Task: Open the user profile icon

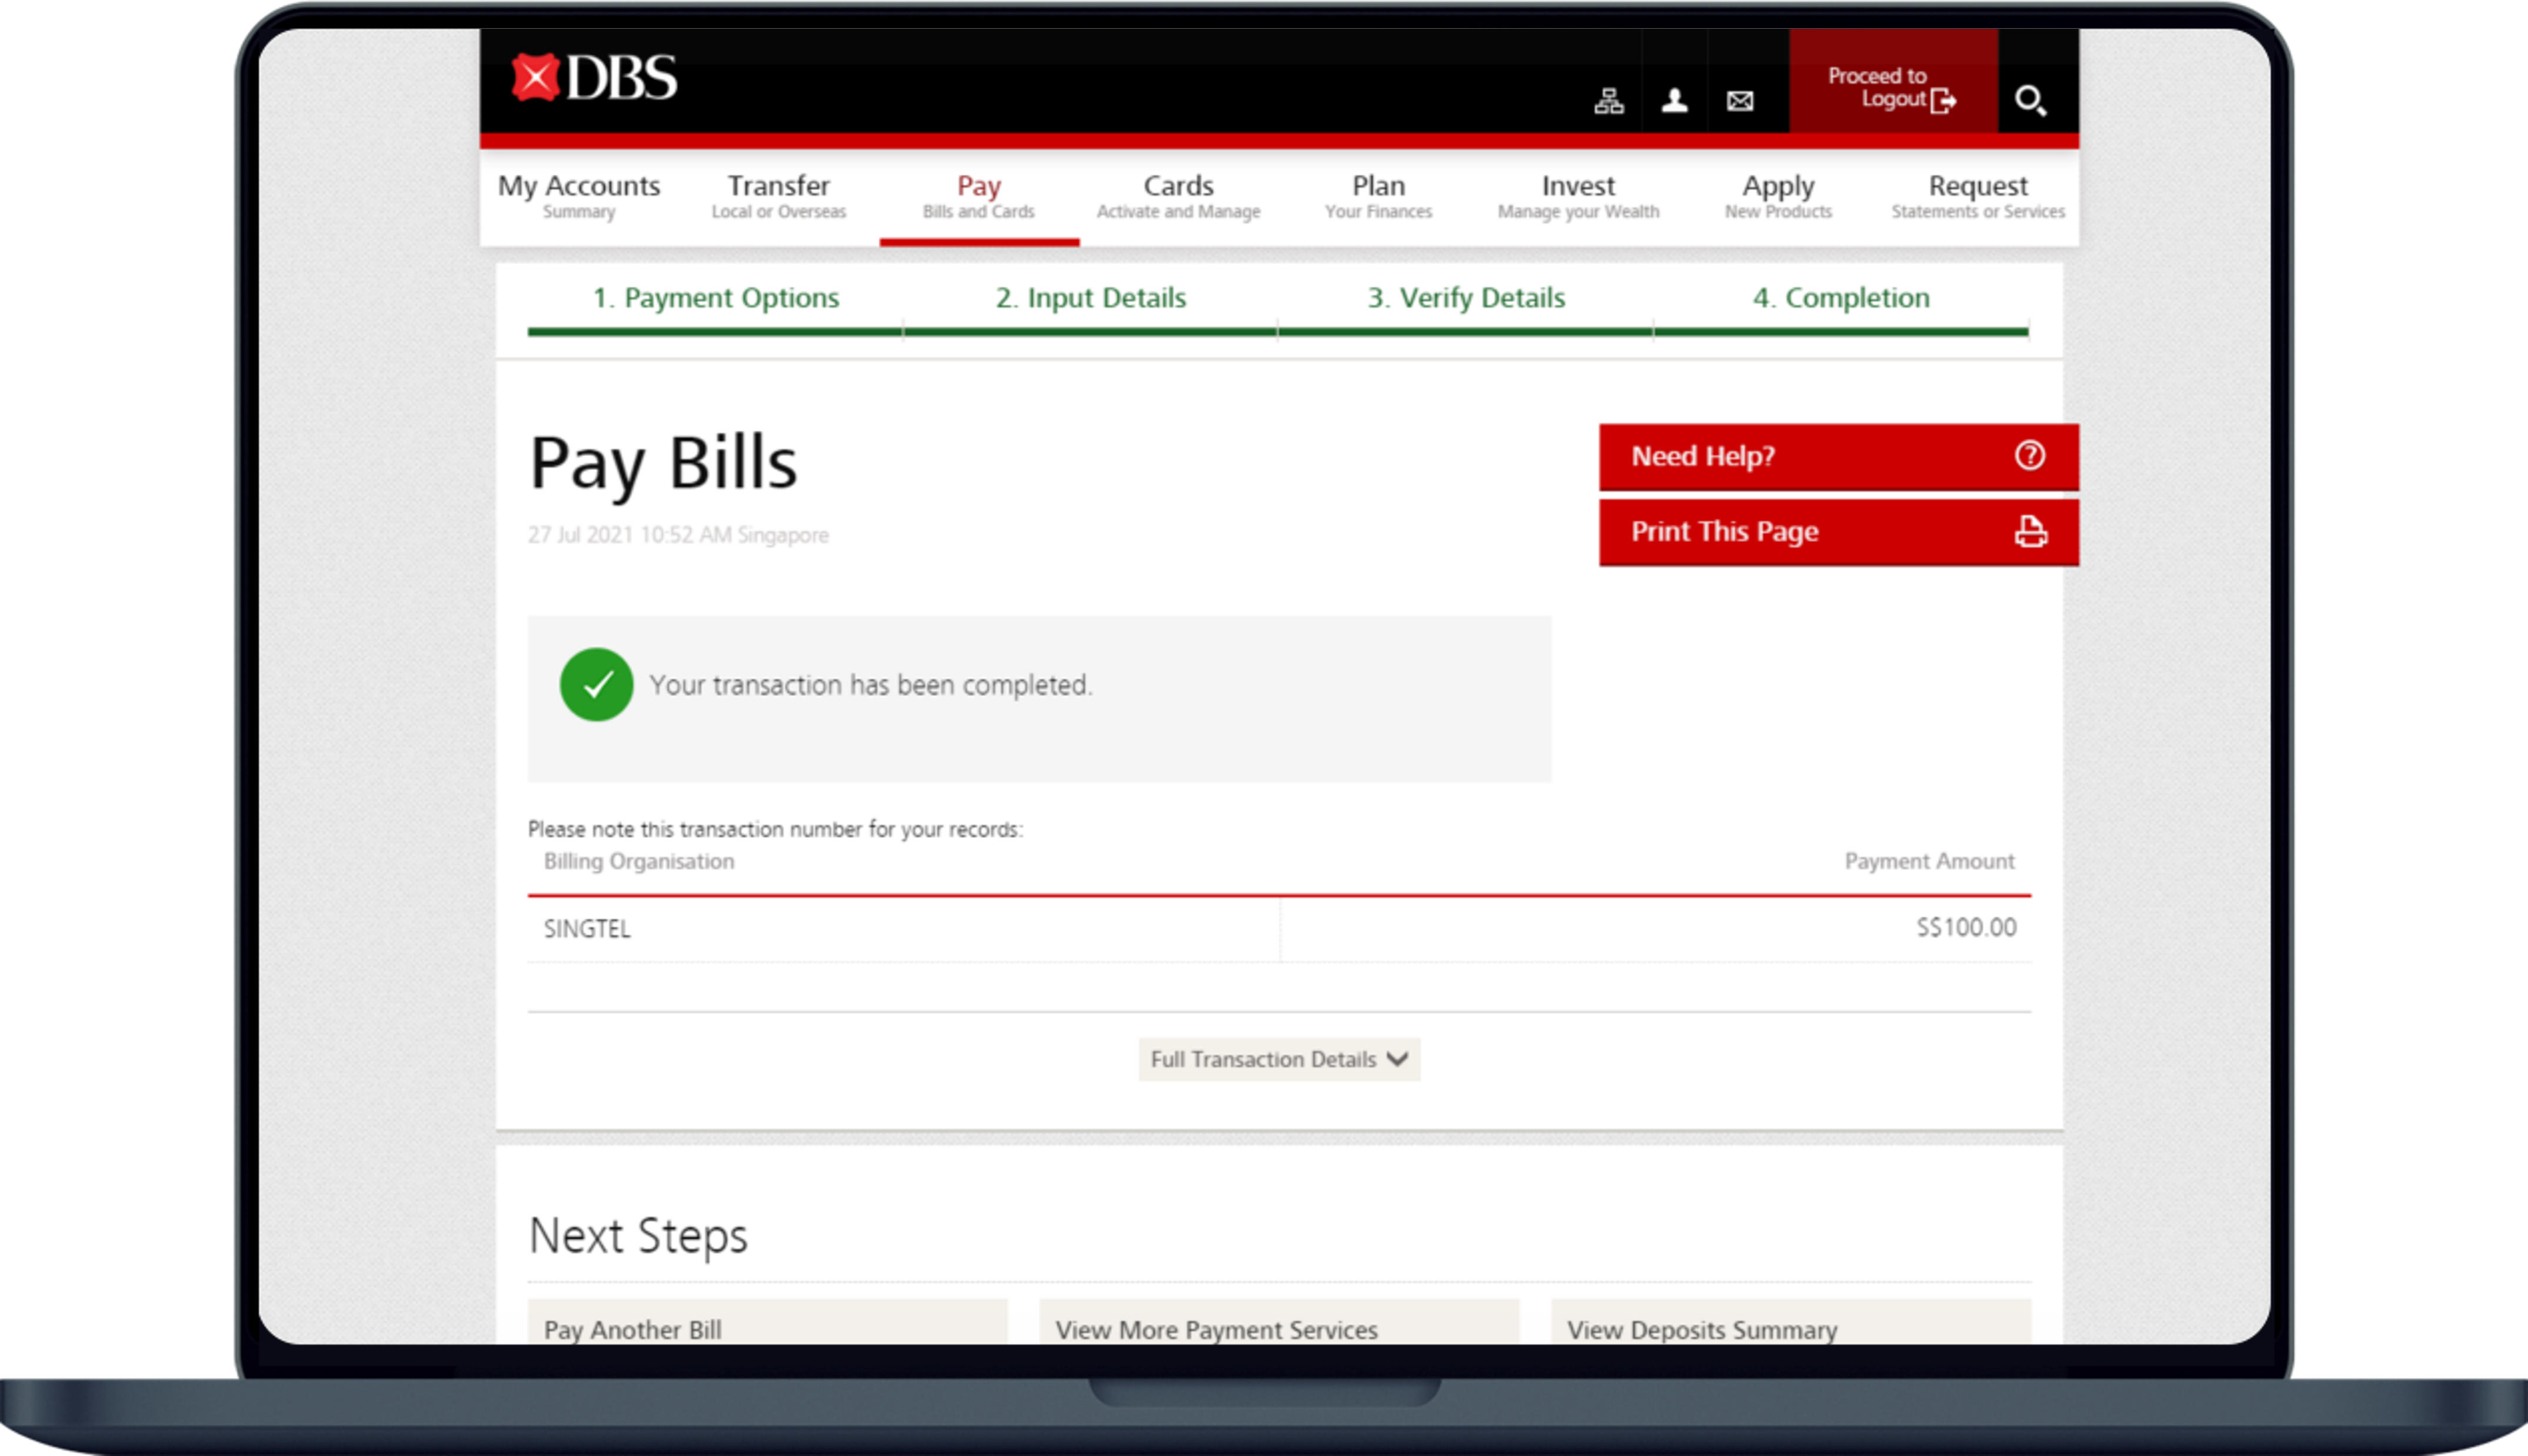Action: pos(1674,101)
